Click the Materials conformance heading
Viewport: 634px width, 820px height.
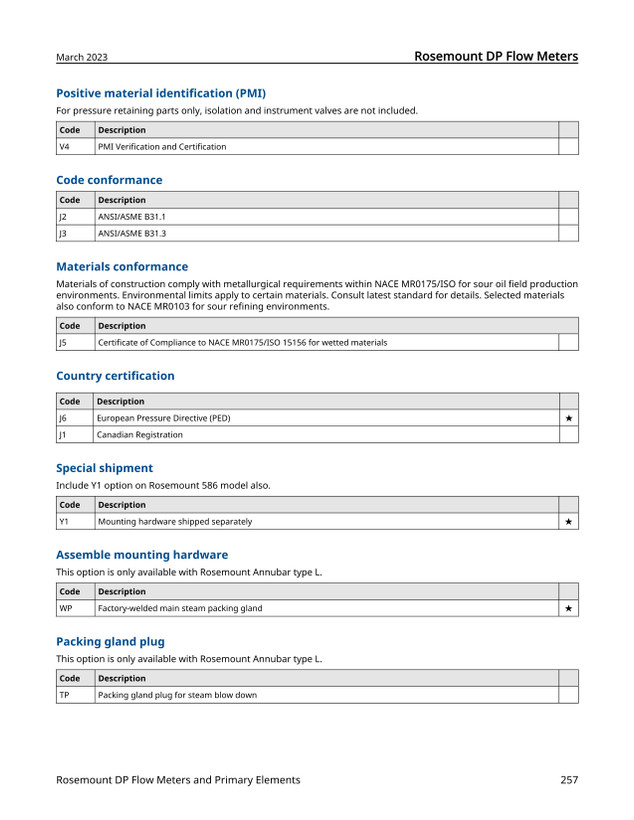tap(122, 267)
